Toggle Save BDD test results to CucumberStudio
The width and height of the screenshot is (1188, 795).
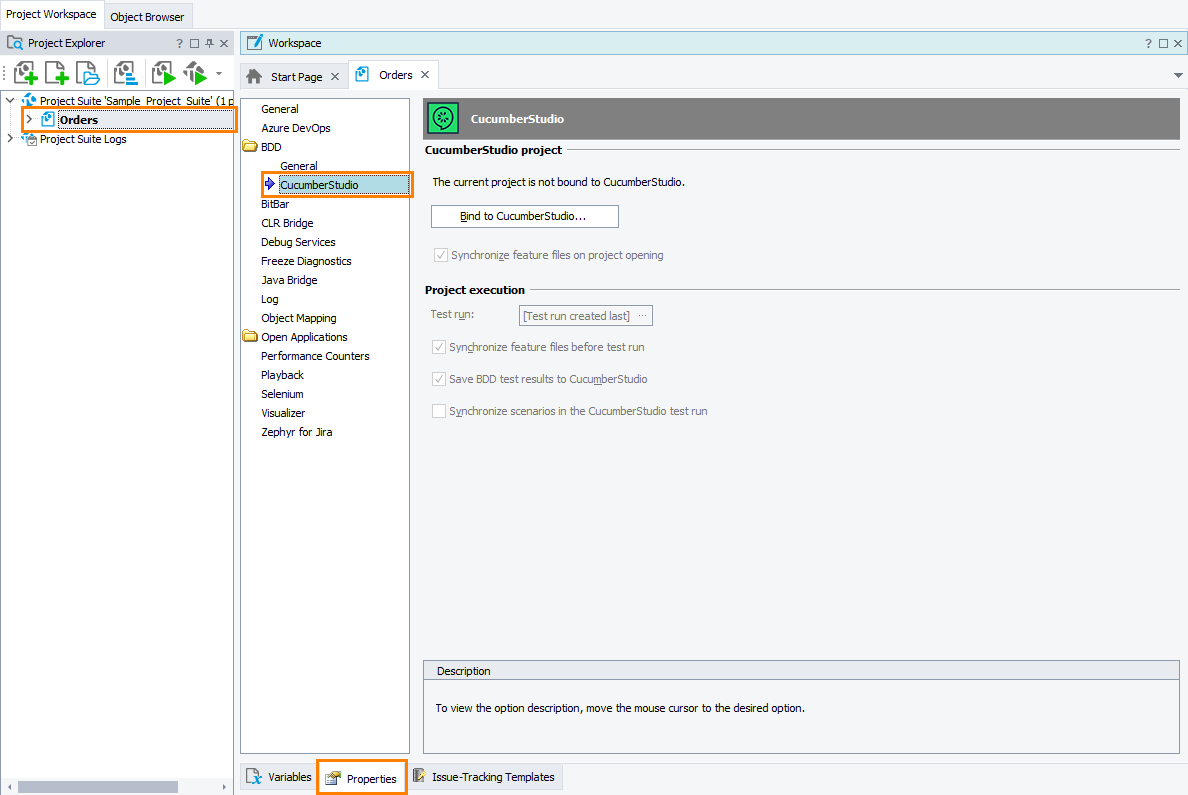click(x=439, y=379)
